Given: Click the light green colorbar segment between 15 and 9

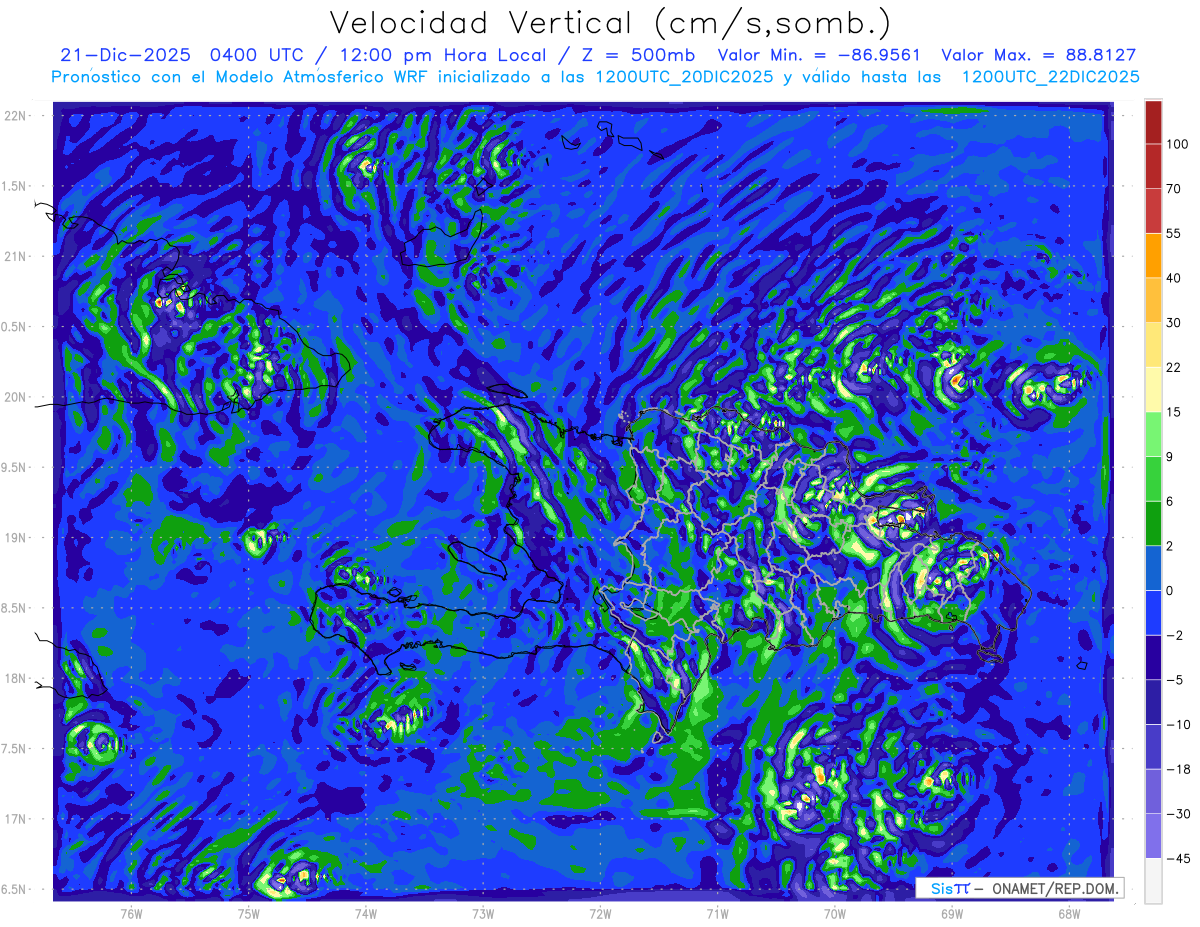Looking at the screenshot, I should [1153, 434].
